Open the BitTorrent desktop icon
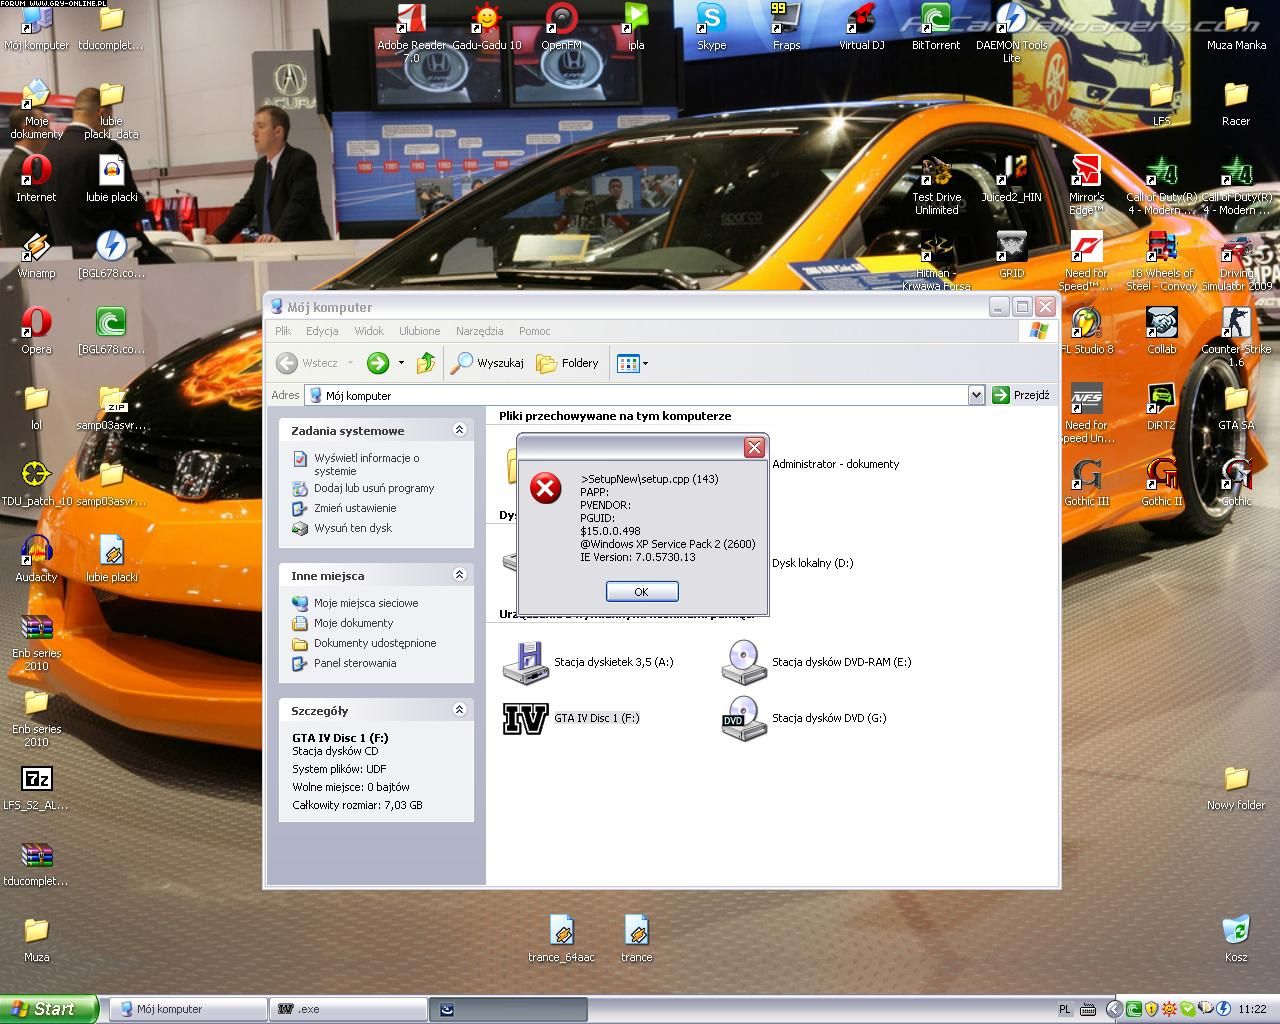 click(x=936, y=28)
